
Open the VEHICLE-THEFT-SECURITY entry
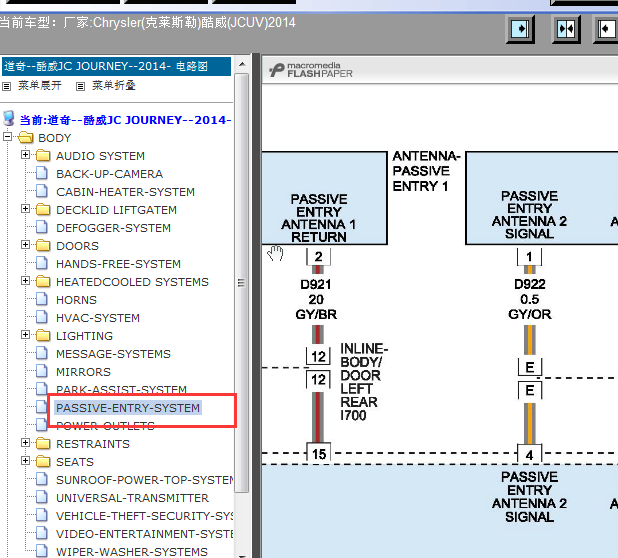tap(145, 516)
